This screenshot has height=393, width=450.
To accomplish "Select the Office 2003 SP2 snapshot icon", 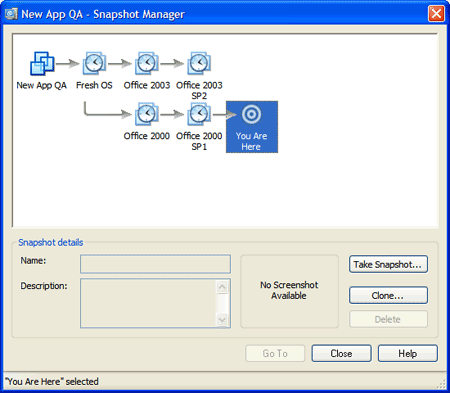I will [199, 63].
